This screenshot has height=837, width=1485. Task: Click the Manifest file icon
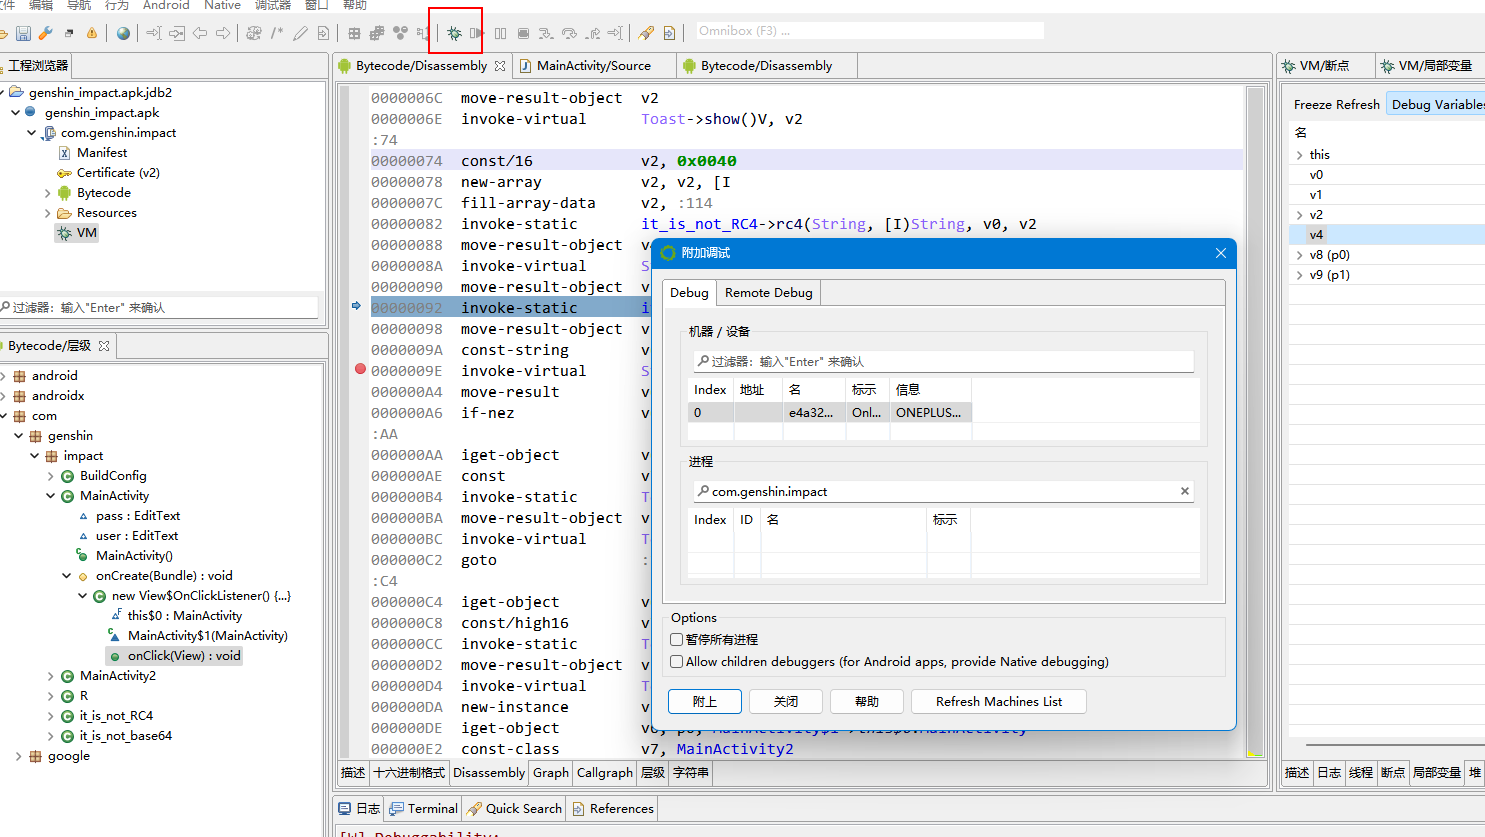[64, 153]
